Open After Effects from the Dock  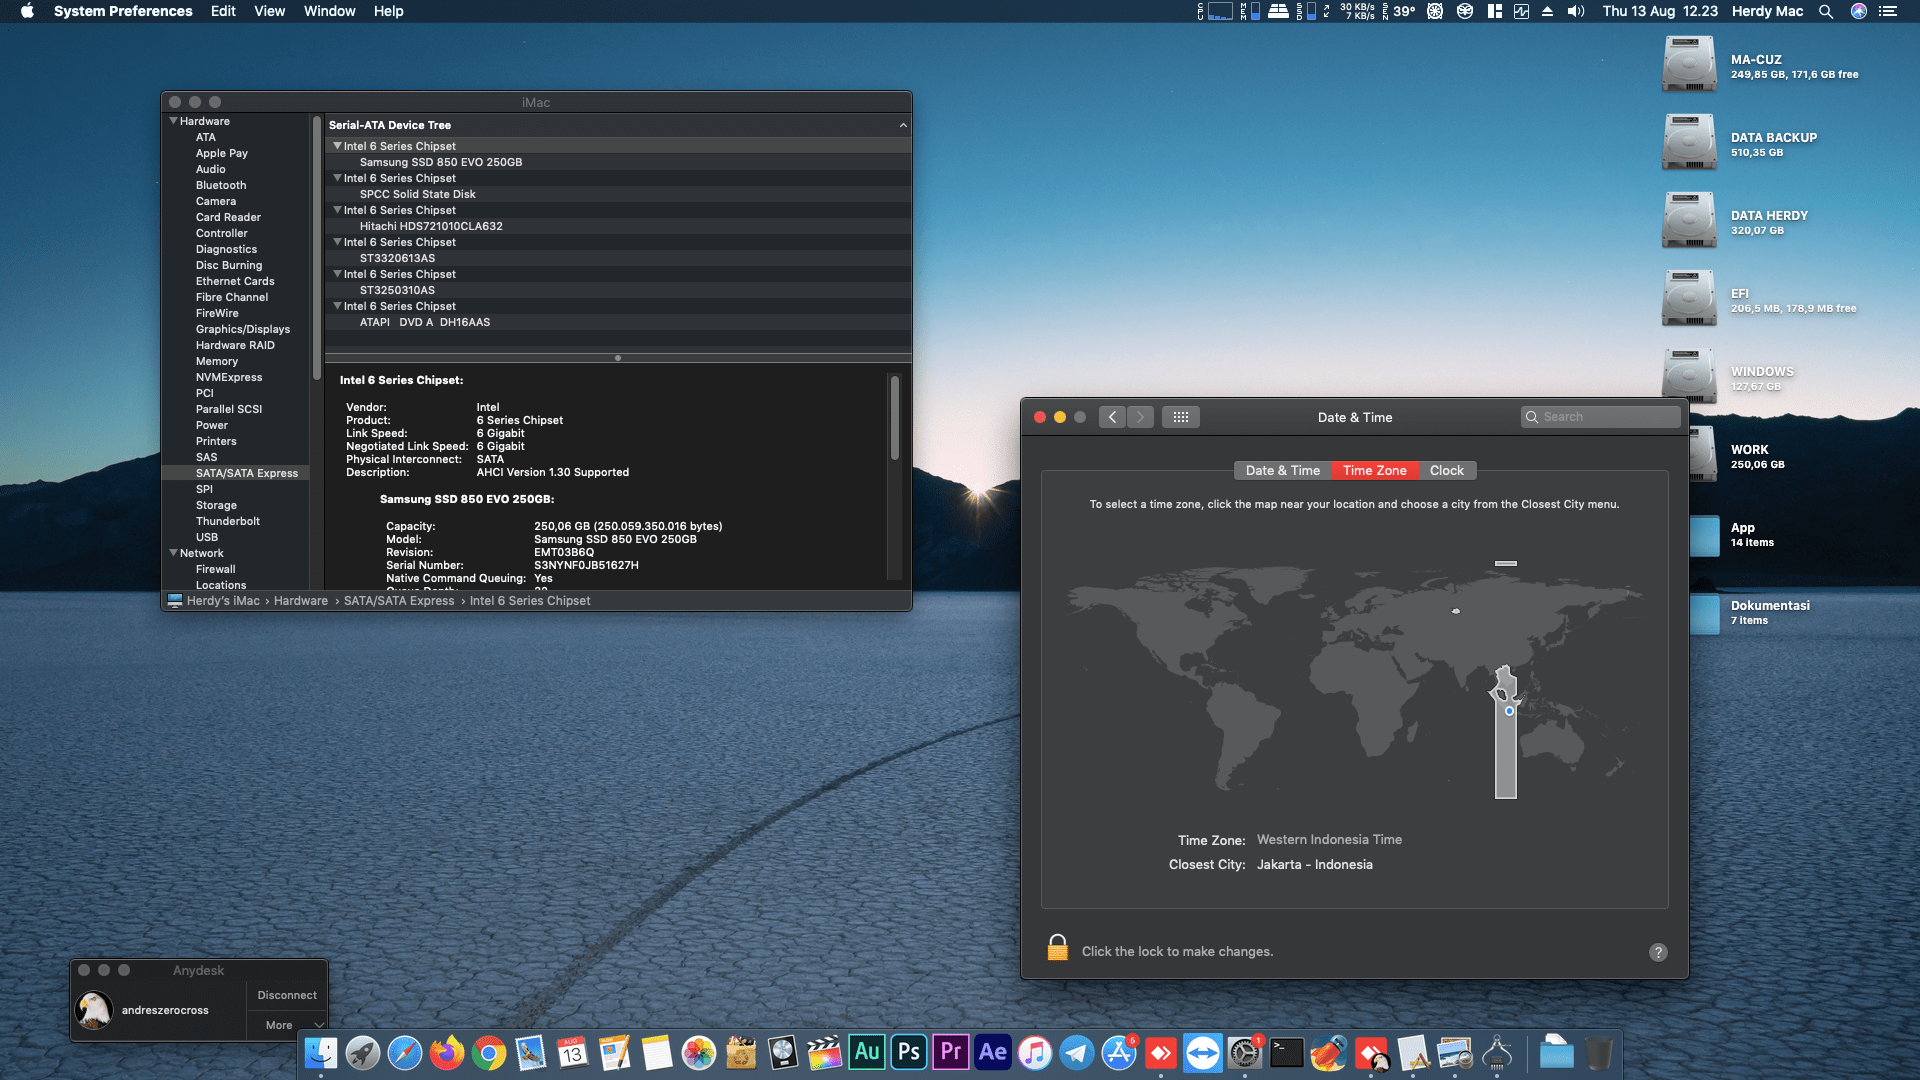(992, 1052)
